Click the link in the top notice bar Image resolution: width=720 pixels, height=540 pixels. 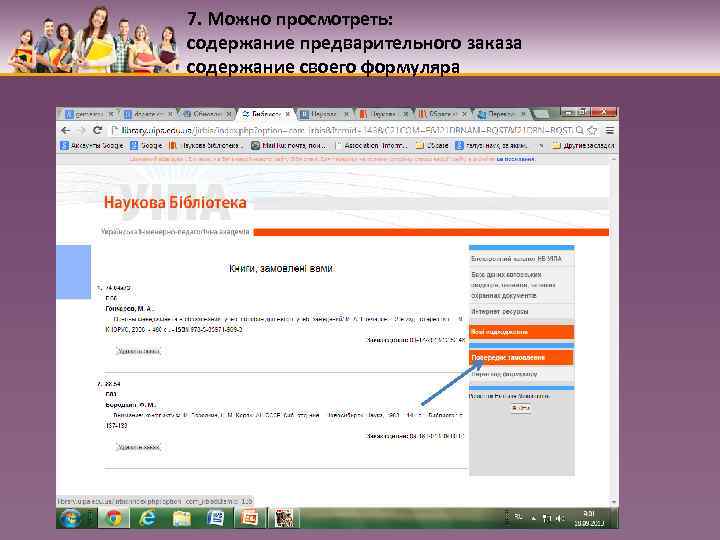(515, 159)
